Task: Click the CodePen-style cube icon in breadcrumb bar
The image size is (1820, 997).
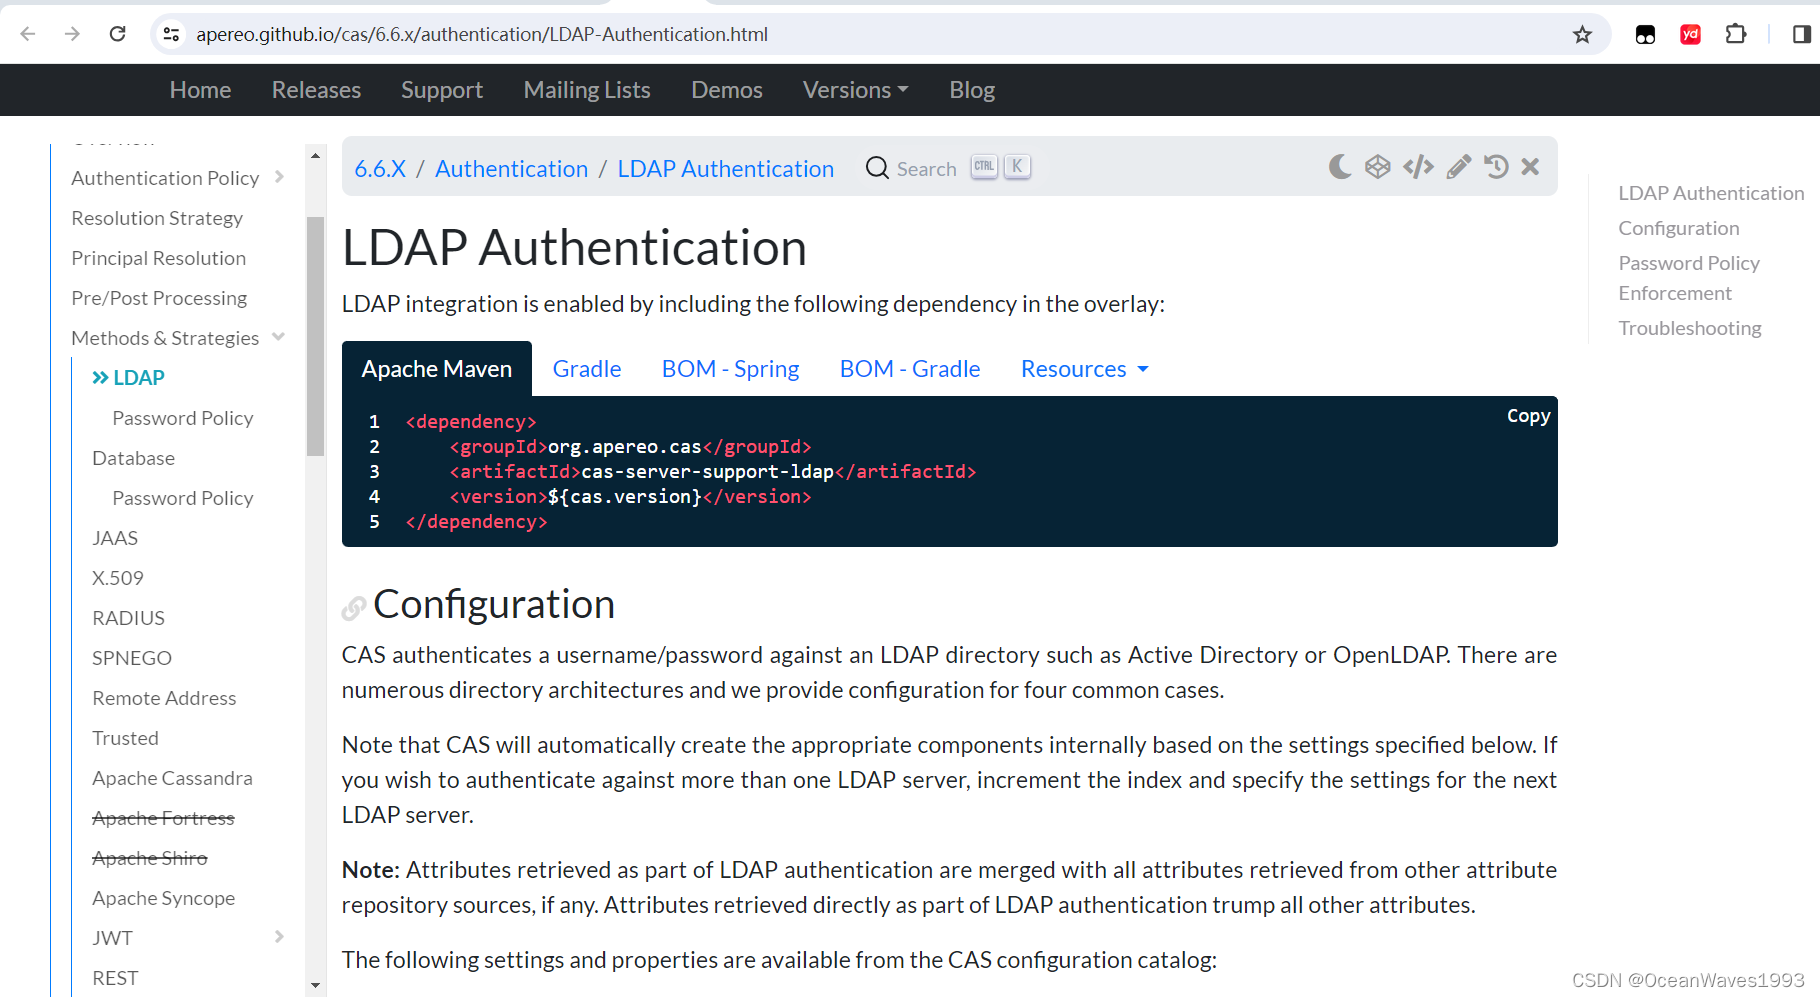Action: point(1378,167)
